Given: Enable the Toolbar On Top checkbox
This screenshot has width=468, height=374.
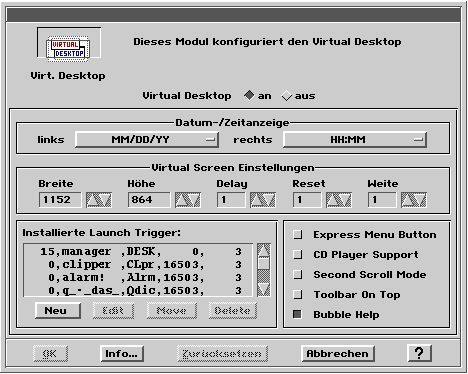Looking at the screenshot, I should tap(297, 295).
